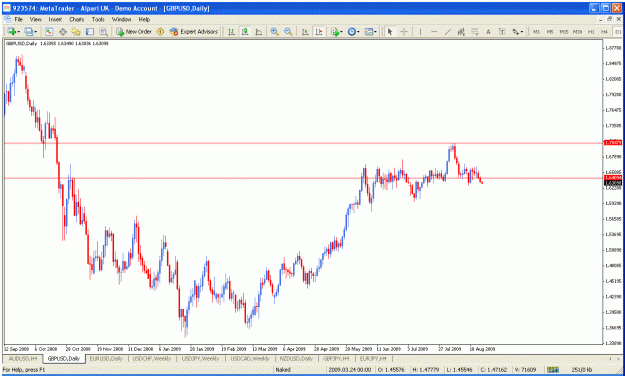The image size is (625, 376).
Task: Expand the Indicators dropdown arrow
Action: [341, 32]
